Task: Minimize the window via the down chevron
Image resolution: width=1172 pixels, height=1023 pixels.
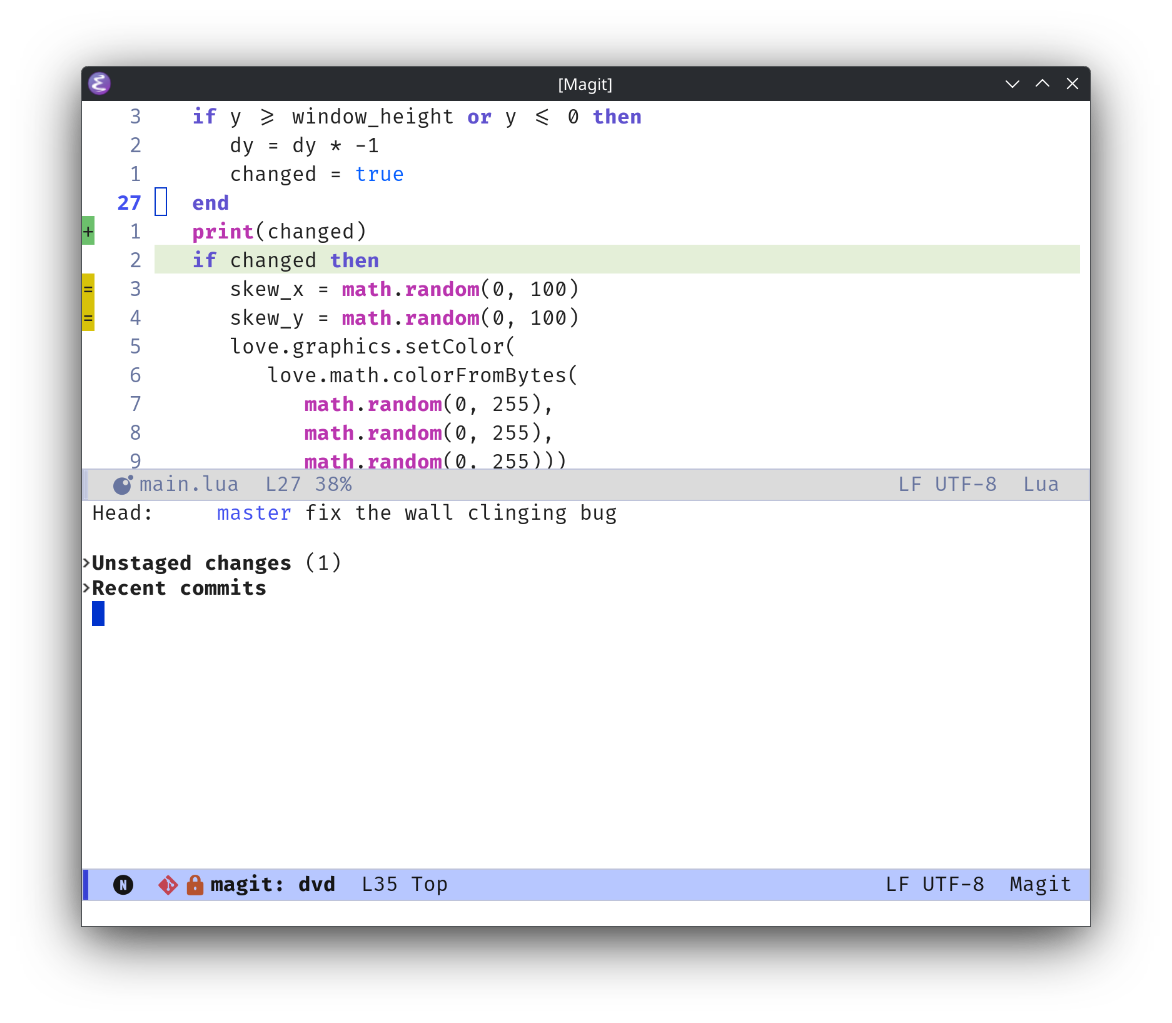Action: point(1012,84)
